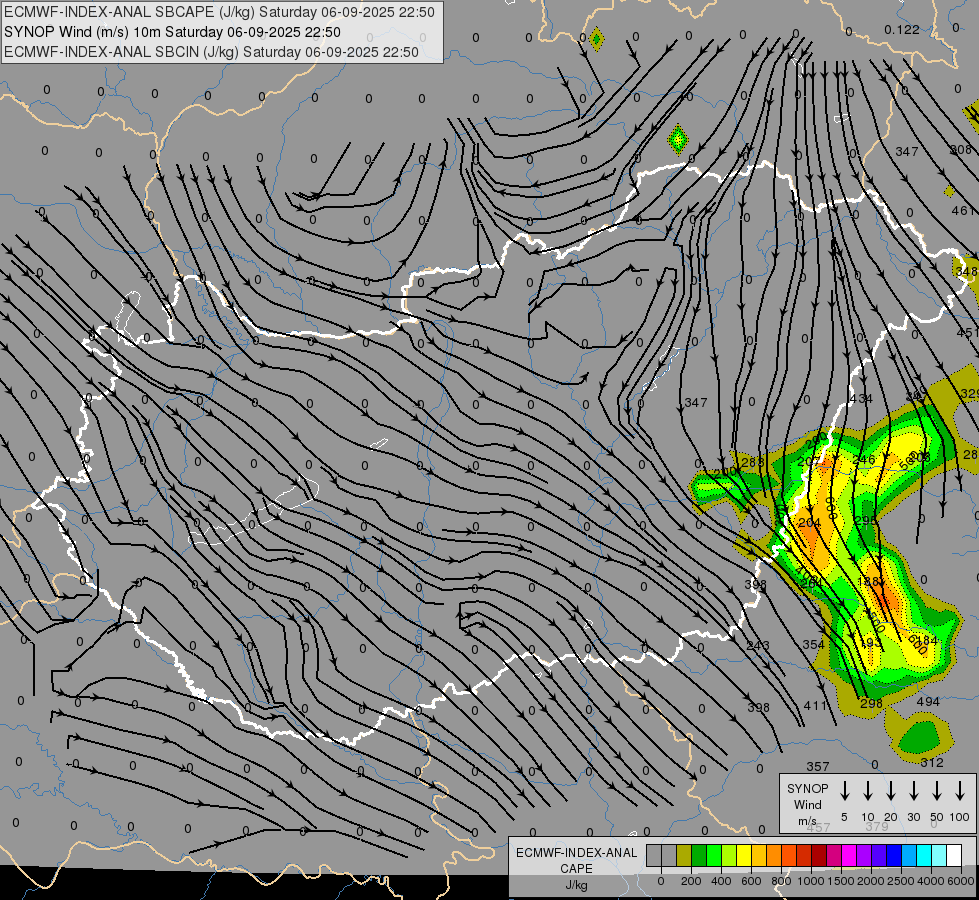This screenshot has height=900, width=979.
Task: Click the 30 m/s wind arrow in legend
Action: click(914, 790)
